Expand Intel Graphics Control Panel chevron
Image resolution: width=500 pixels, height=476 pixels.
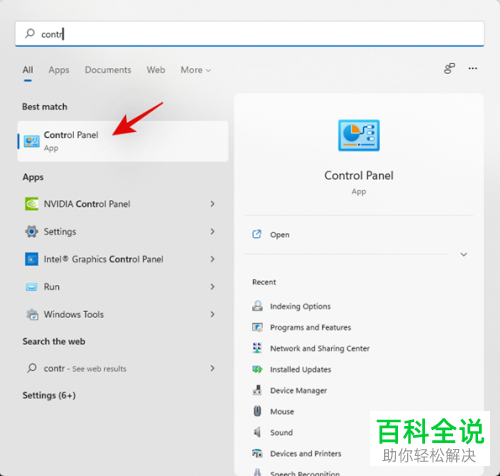click(x=212, y=259)
